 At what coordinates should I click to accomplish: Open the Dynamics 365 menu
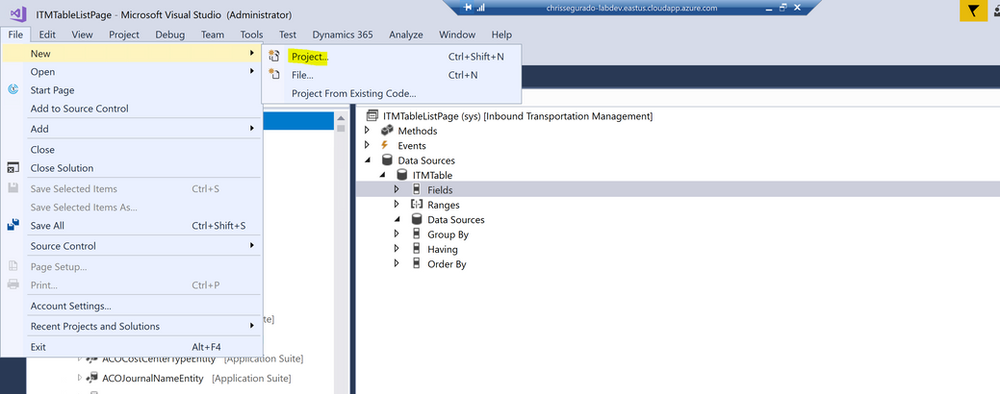click(x=342, y=34)
